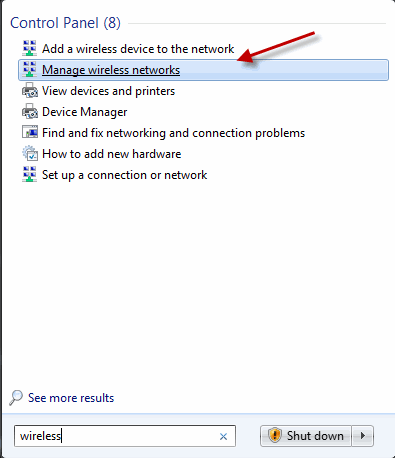Open Find and fix networking and connection problems

(x=173, y=133)
